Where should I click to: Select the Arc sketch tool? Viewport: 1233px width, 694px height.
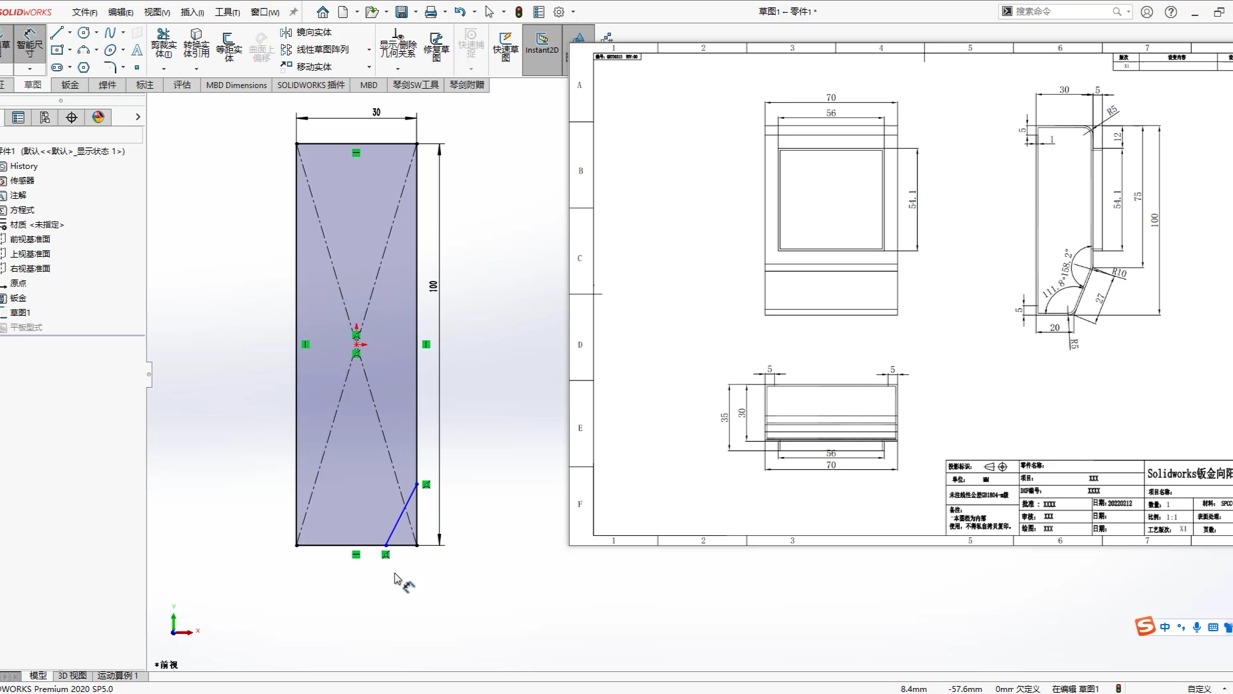point(83,50)
